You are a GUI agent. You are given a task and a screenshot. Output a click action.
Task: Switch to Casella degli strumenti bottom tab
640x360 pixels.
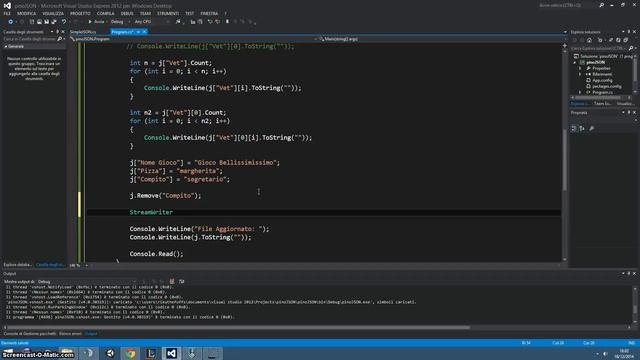50,265
